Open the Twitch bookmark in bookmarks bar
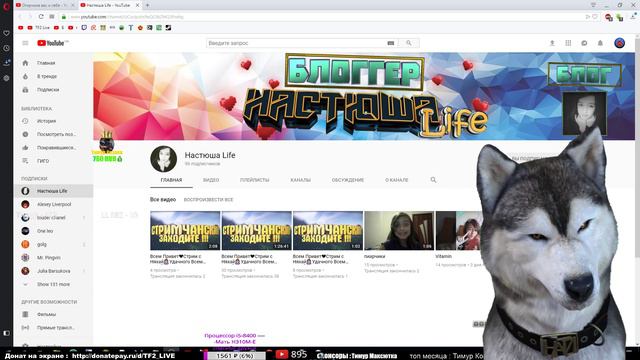Viewport: 640px width, 360px height. 84,28
